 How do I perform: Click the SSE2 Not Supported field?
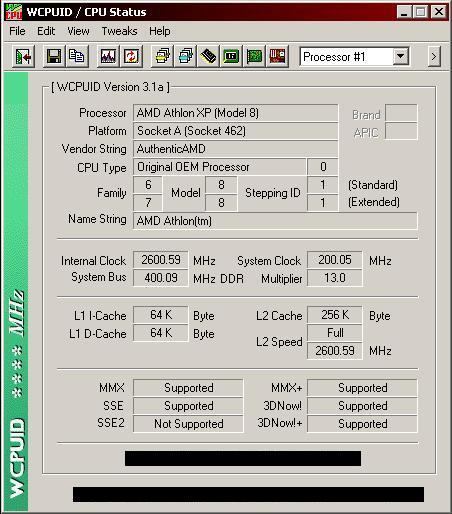188,424
